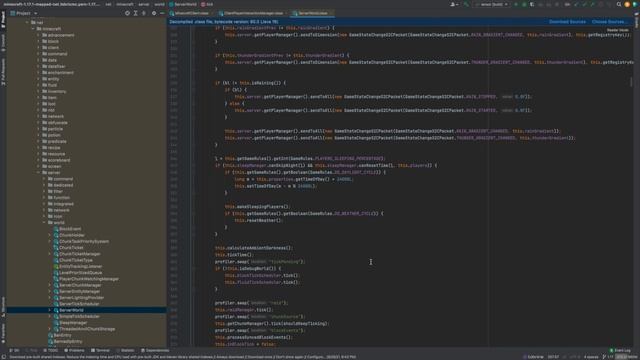640x360 pixels.
Task: Click the editor vertical scrollbar marker
Action: (x=631, y=82)
